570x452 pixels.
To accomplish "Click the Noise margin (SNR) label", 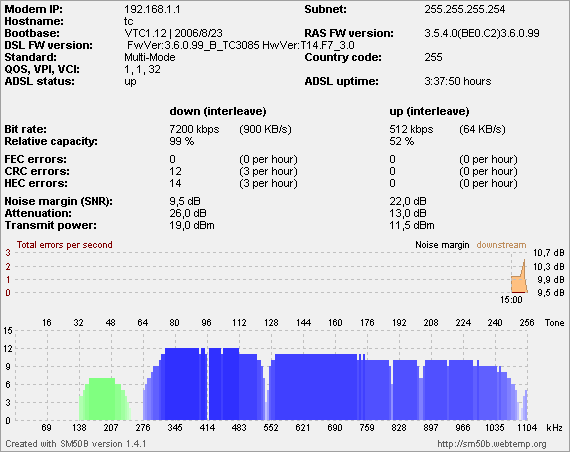I will pos(59,201).
